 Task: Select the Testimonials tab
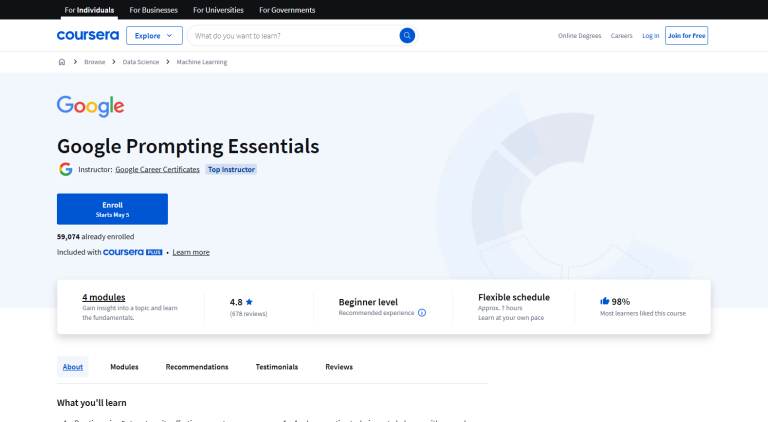(277, 367)
